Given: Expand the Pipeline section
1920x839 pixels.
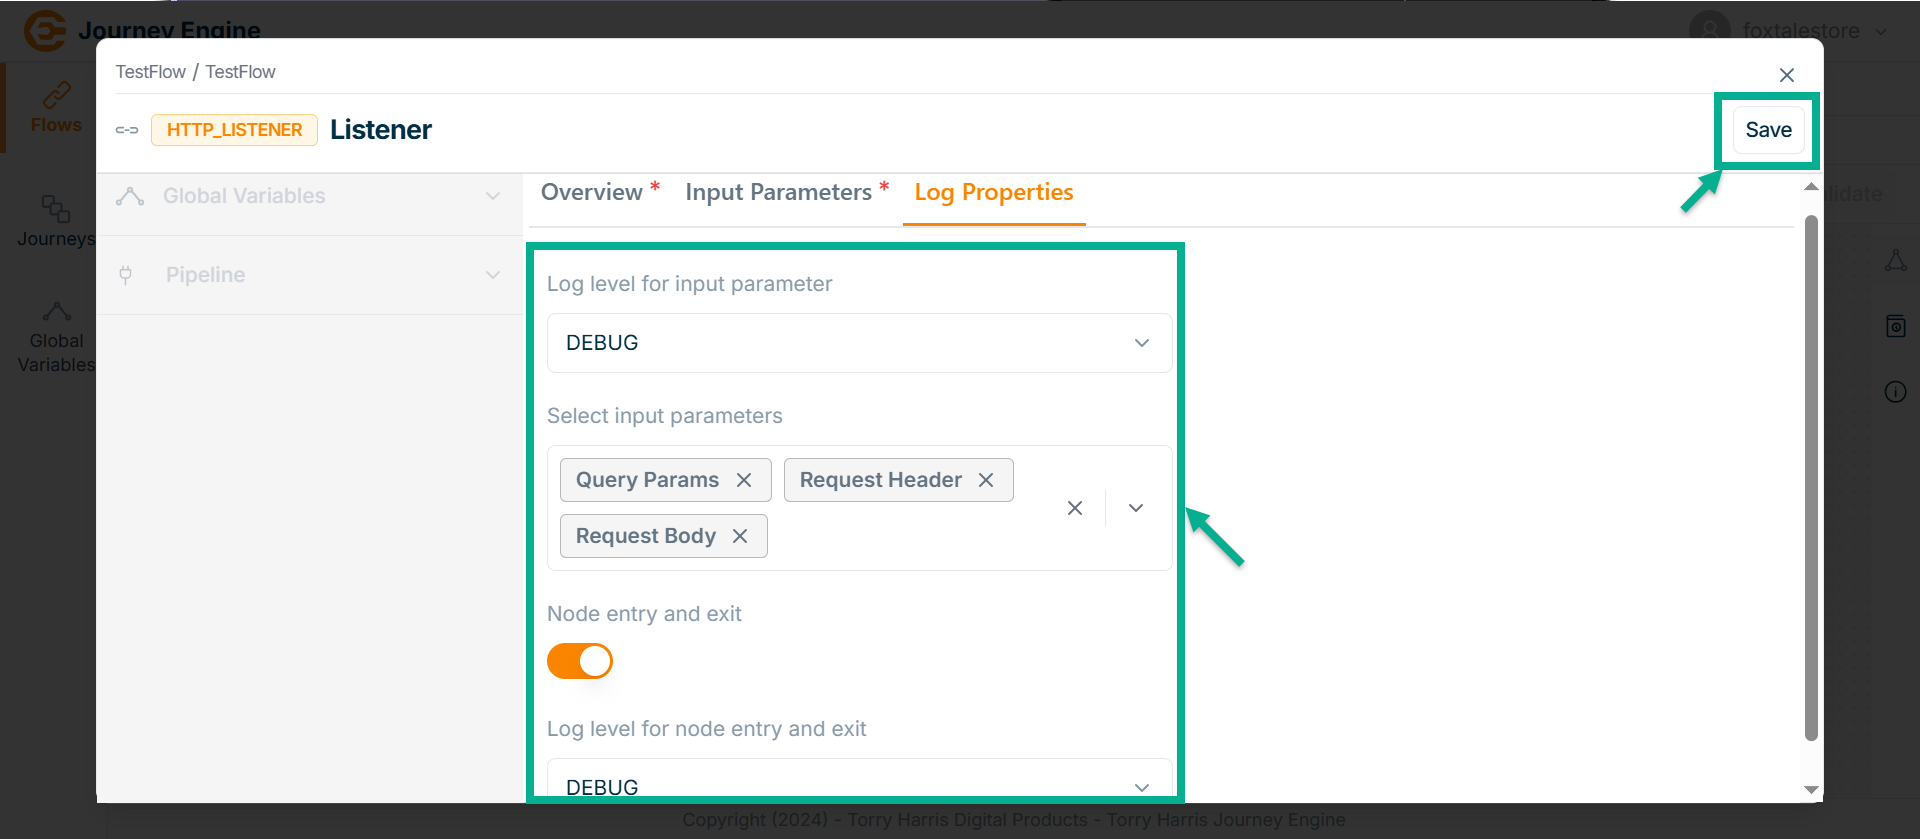Looking at the screenshot, I should point(493,275).
